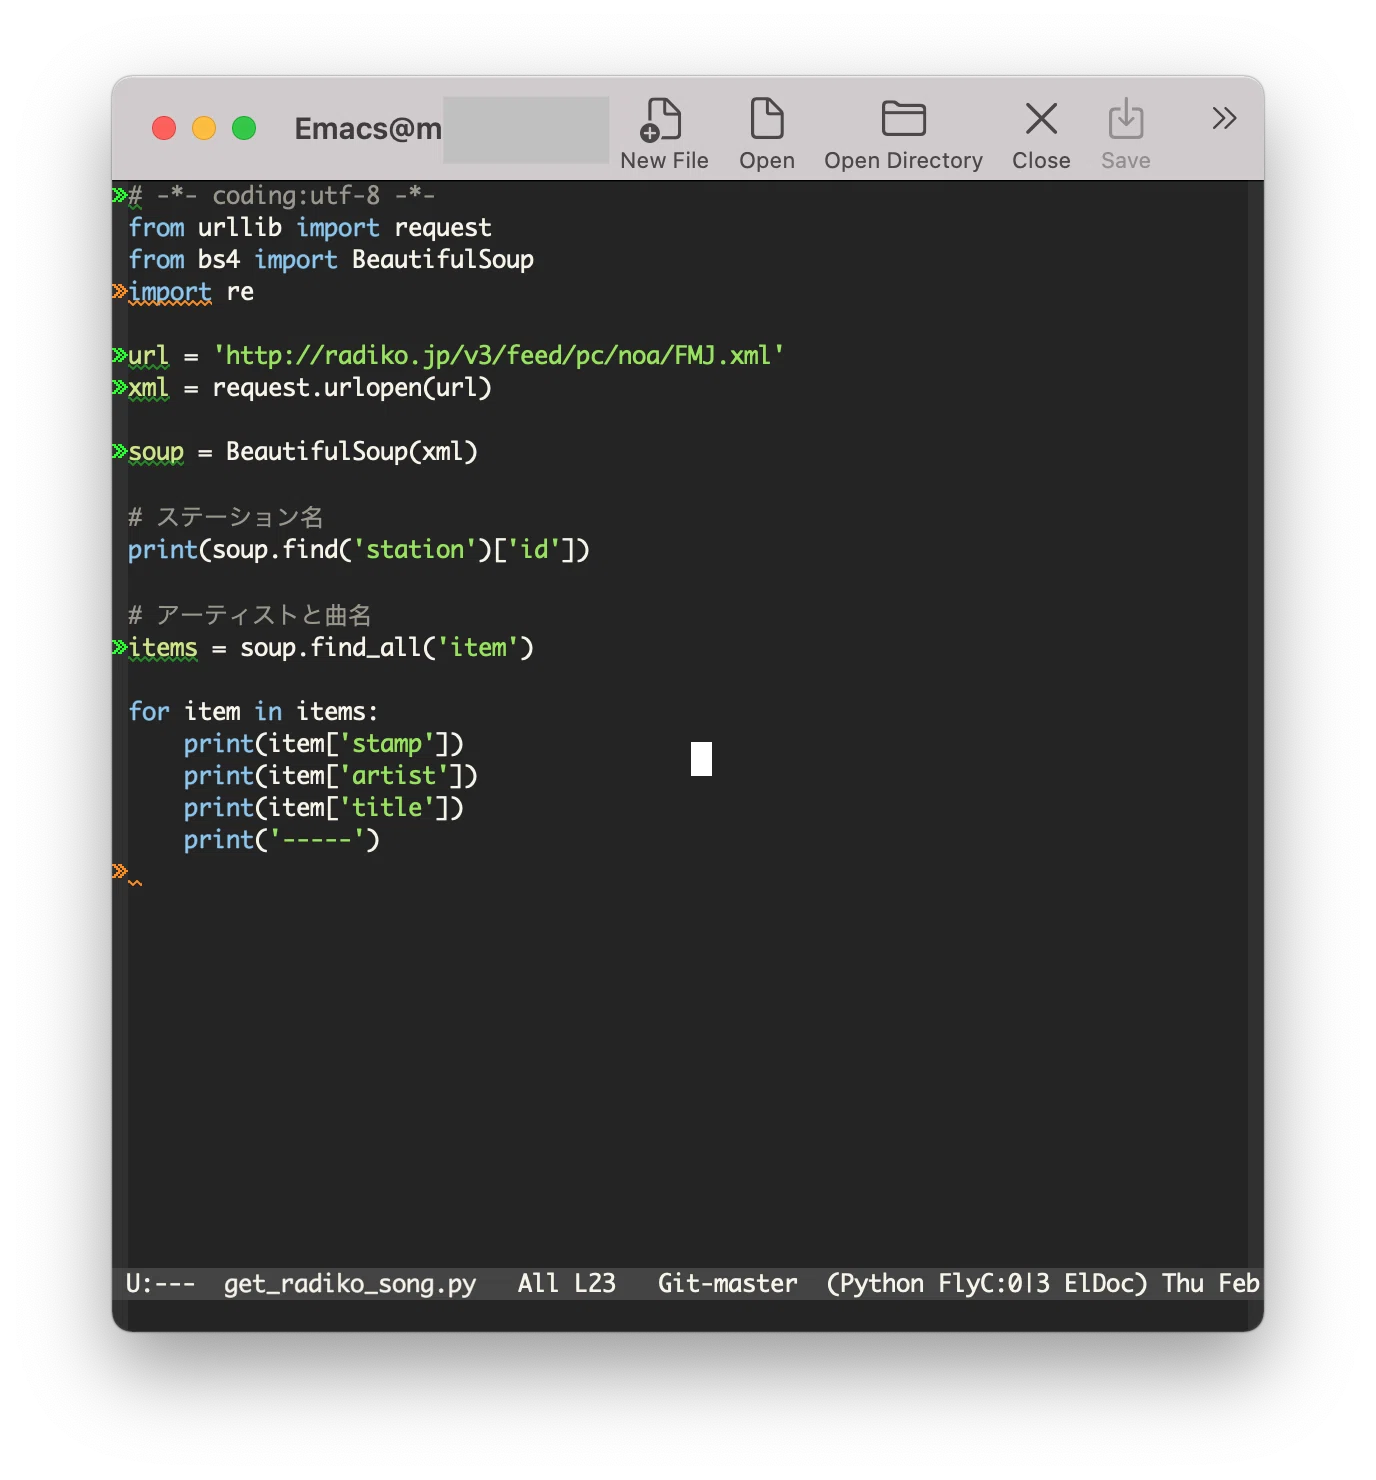This screenshot has width=1376, height=1480.
Task: Click the 'Python' major mode name
Action: pyautogui.click(x=881, y=1284)
